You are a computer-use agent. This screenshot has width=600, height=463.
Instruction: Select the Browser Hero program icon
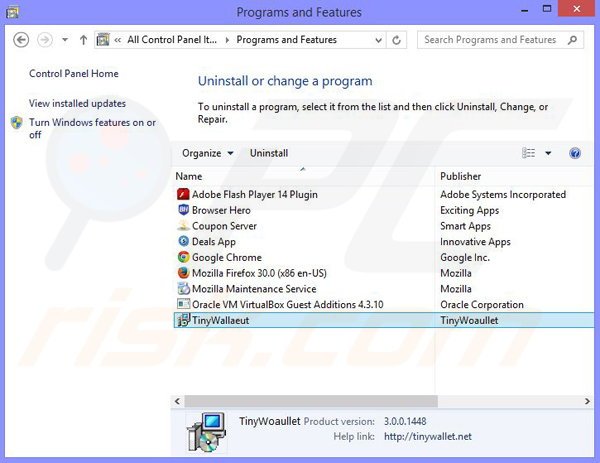click(x=183, y=210)
